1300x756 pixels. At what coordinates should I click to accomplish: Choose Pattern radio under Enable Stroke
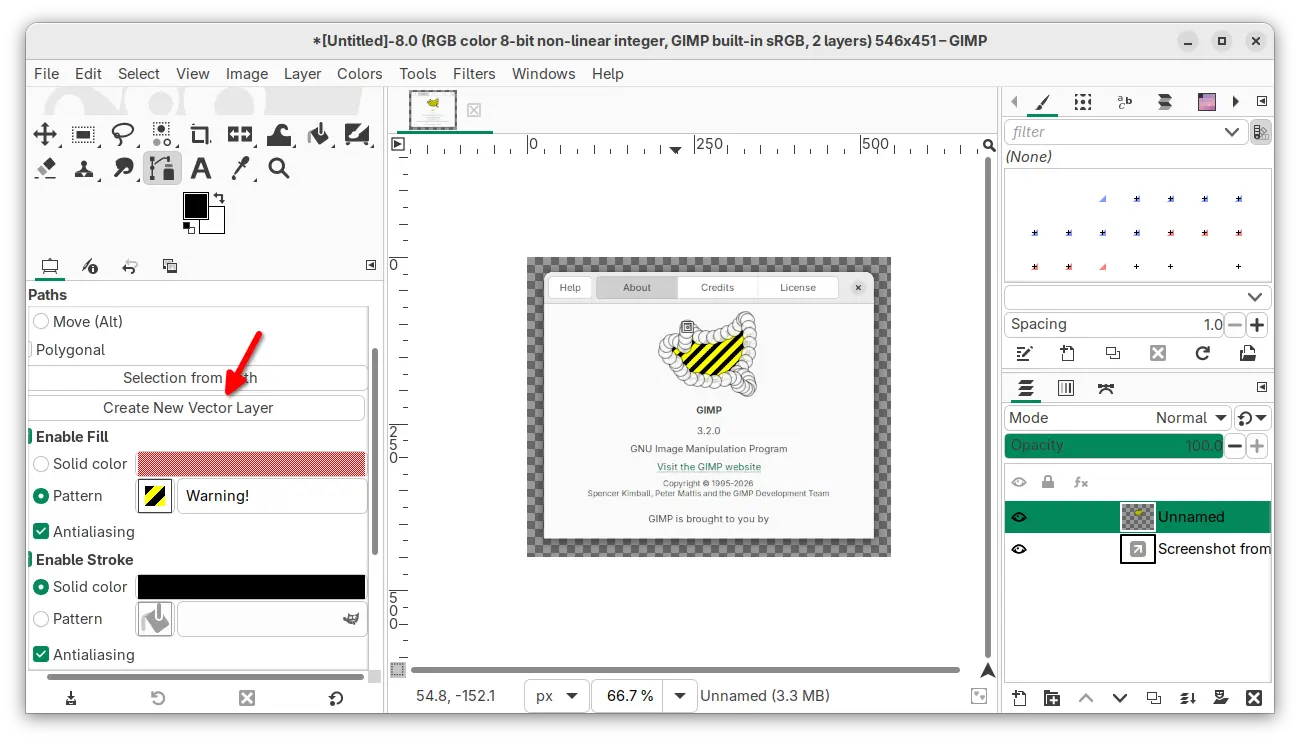41,619
